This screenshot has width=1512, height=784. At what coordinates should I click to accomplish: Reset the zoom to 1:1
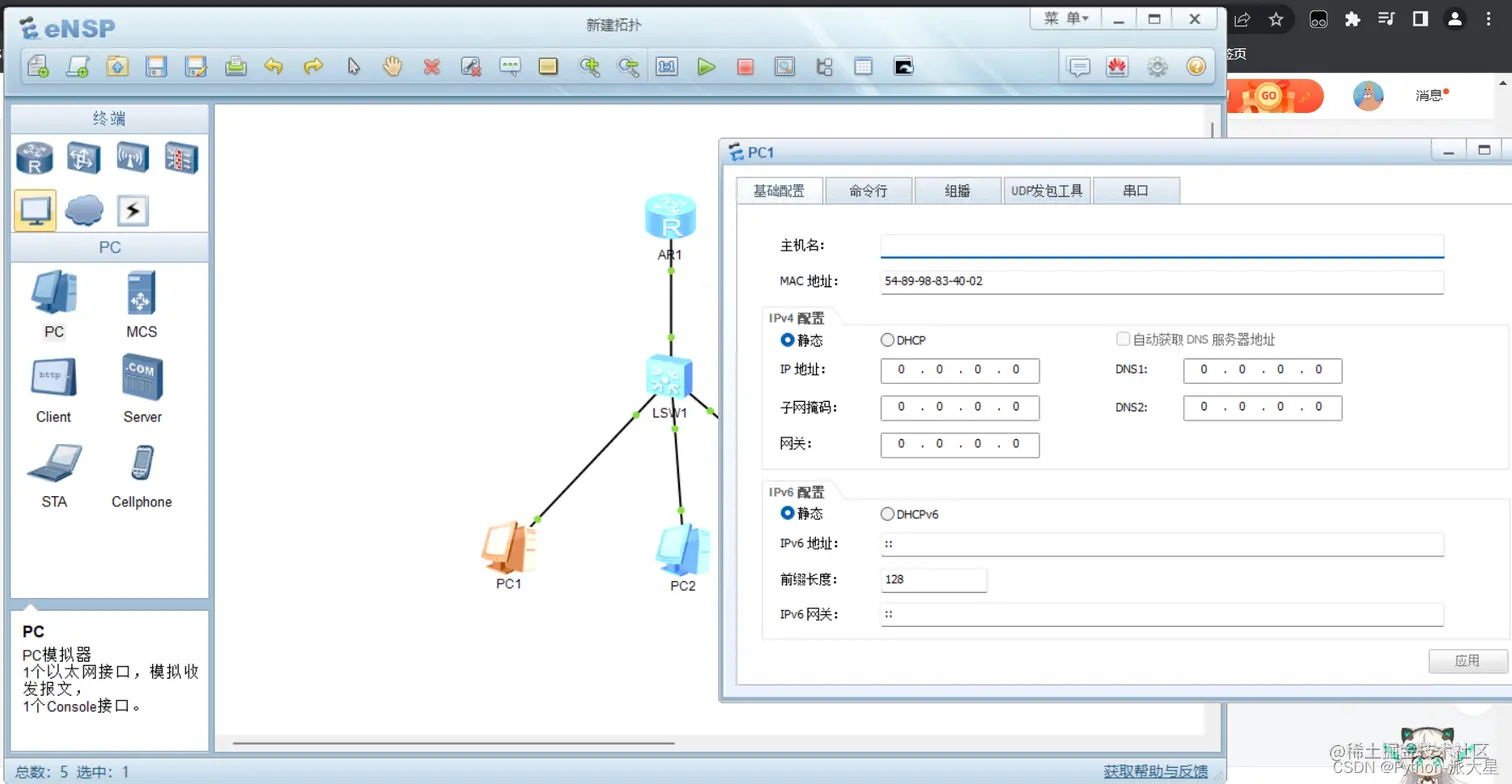point(667,67)
